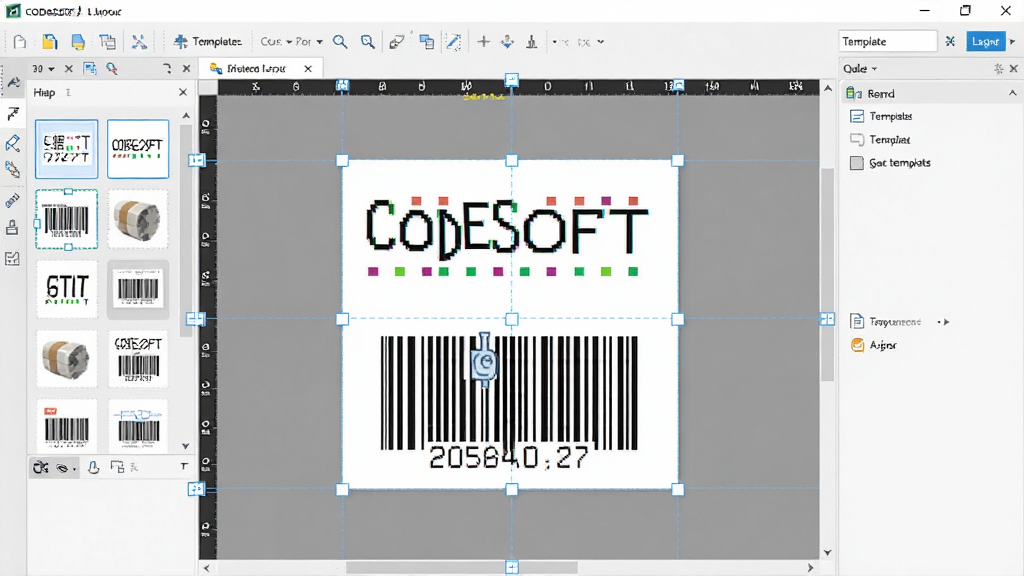Open the overflow dropdown at toolbar end
The image size is (1024, 576).
(x=601, y=42)
